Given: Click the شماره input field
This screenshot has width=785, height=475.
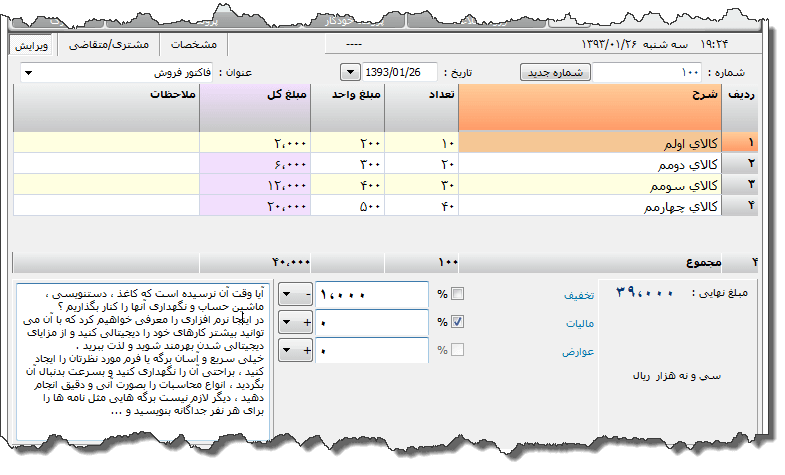Looking at the screenshot, I should (x=650, y=73).
